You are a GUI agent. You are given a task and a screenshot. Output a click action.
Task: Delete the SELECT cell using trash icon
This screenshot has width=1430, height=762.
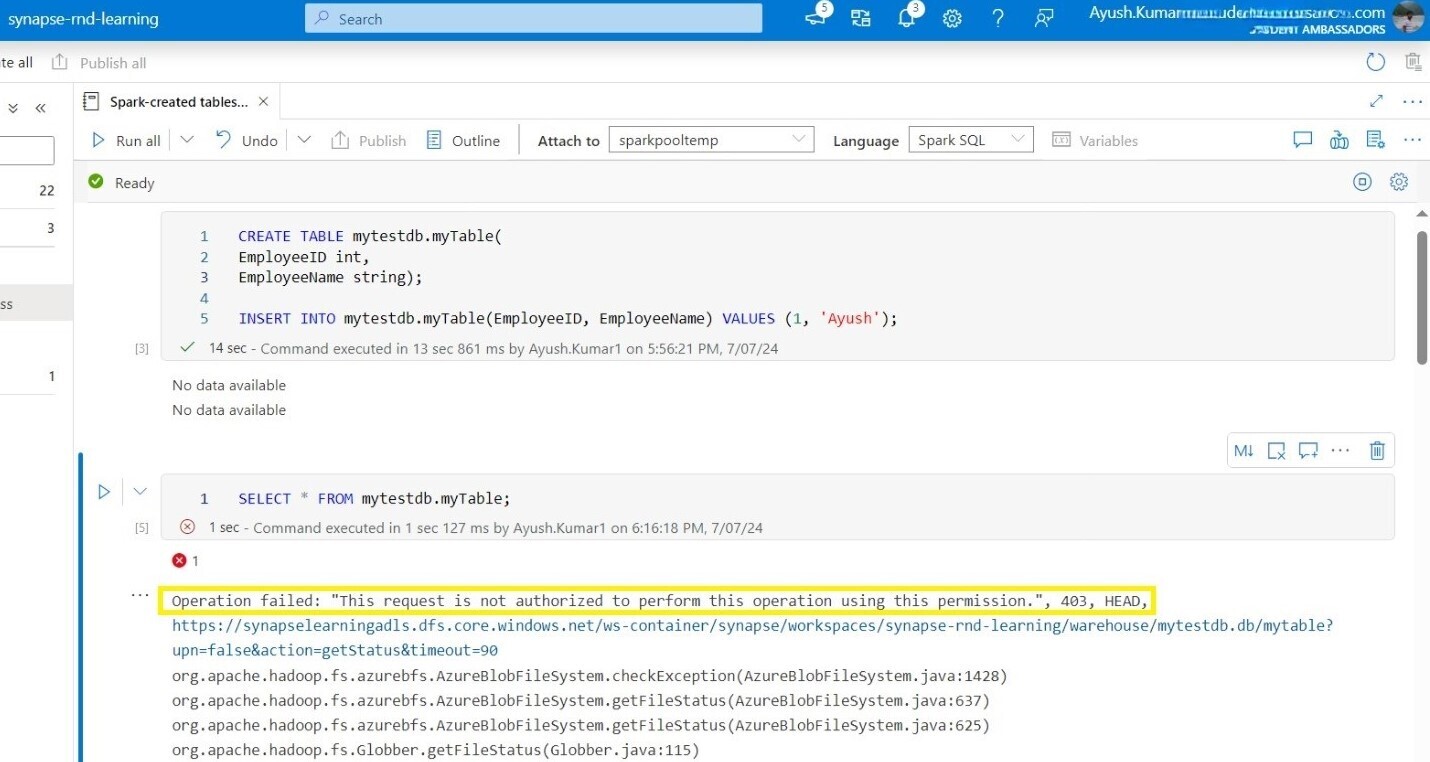point(1377,450)
